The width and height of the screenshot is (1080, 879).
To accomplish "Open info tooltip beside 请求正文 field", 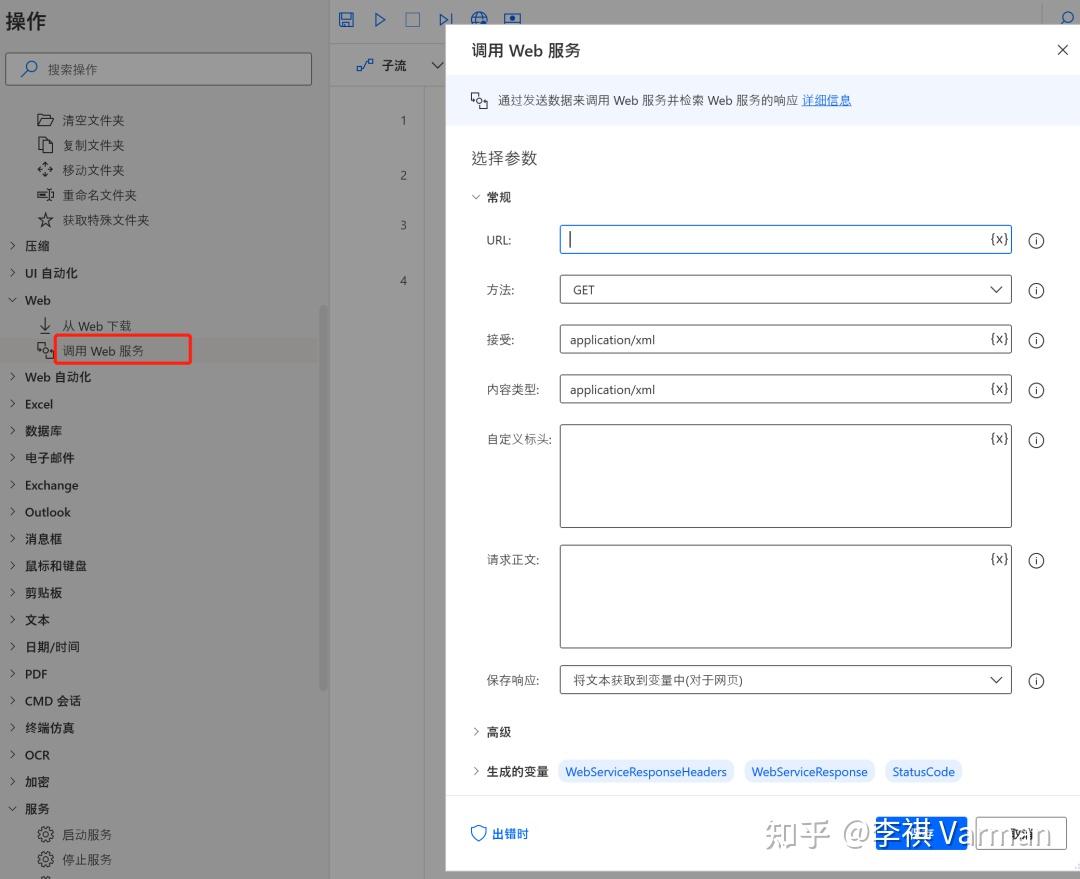I will (x=1036, y=560).
